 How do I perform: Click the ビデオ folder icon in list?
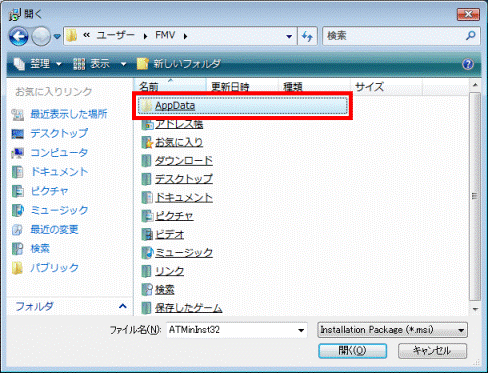pos(147,235)
